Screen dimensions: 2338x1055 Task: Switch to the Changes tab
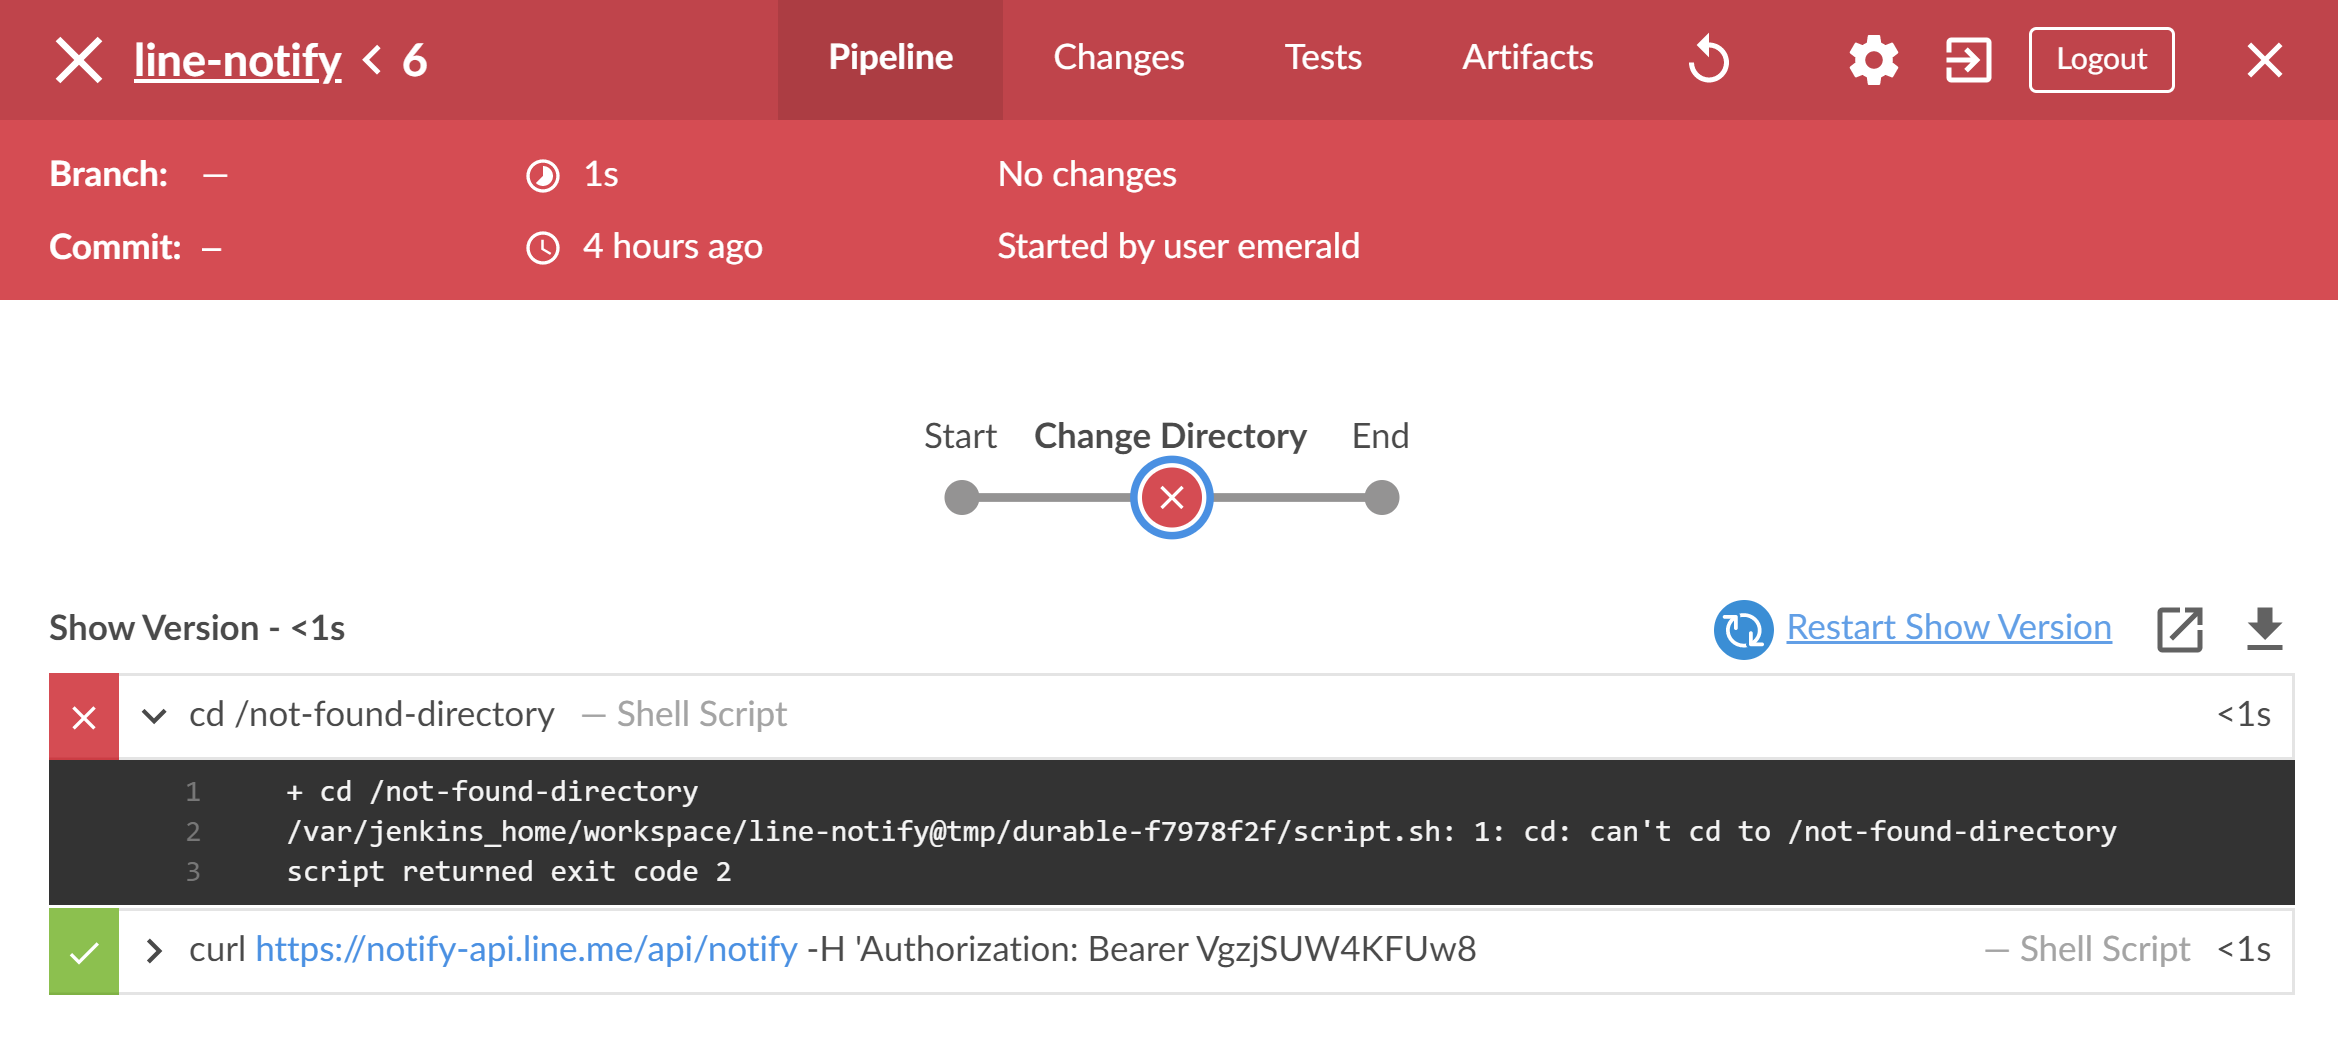pyautogui.click(x=1118, y=58)
